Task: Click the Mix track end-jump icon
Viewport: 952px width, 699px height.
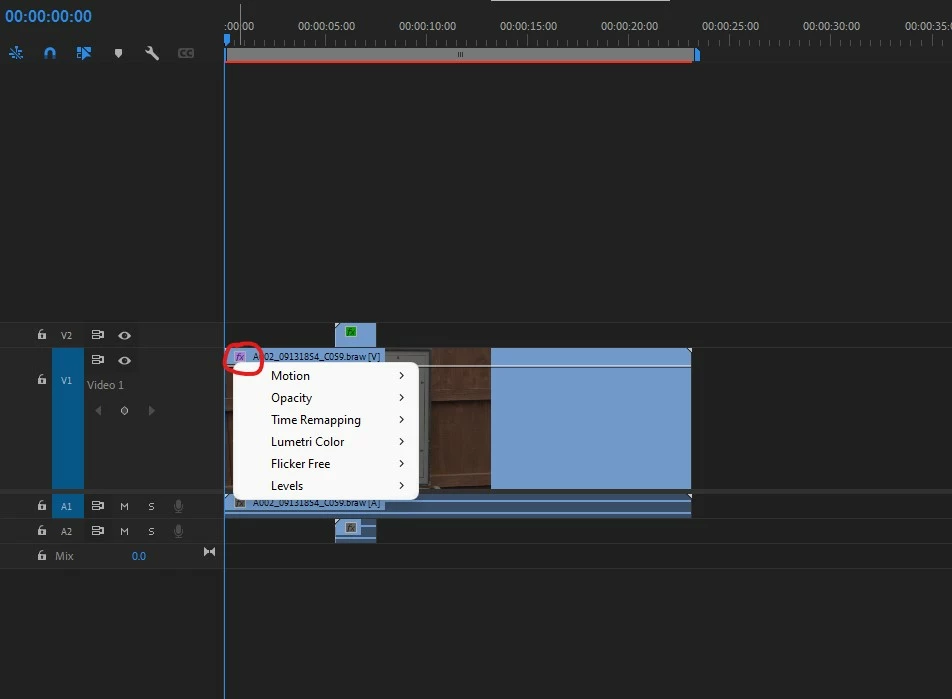Action: click(209, 551)
